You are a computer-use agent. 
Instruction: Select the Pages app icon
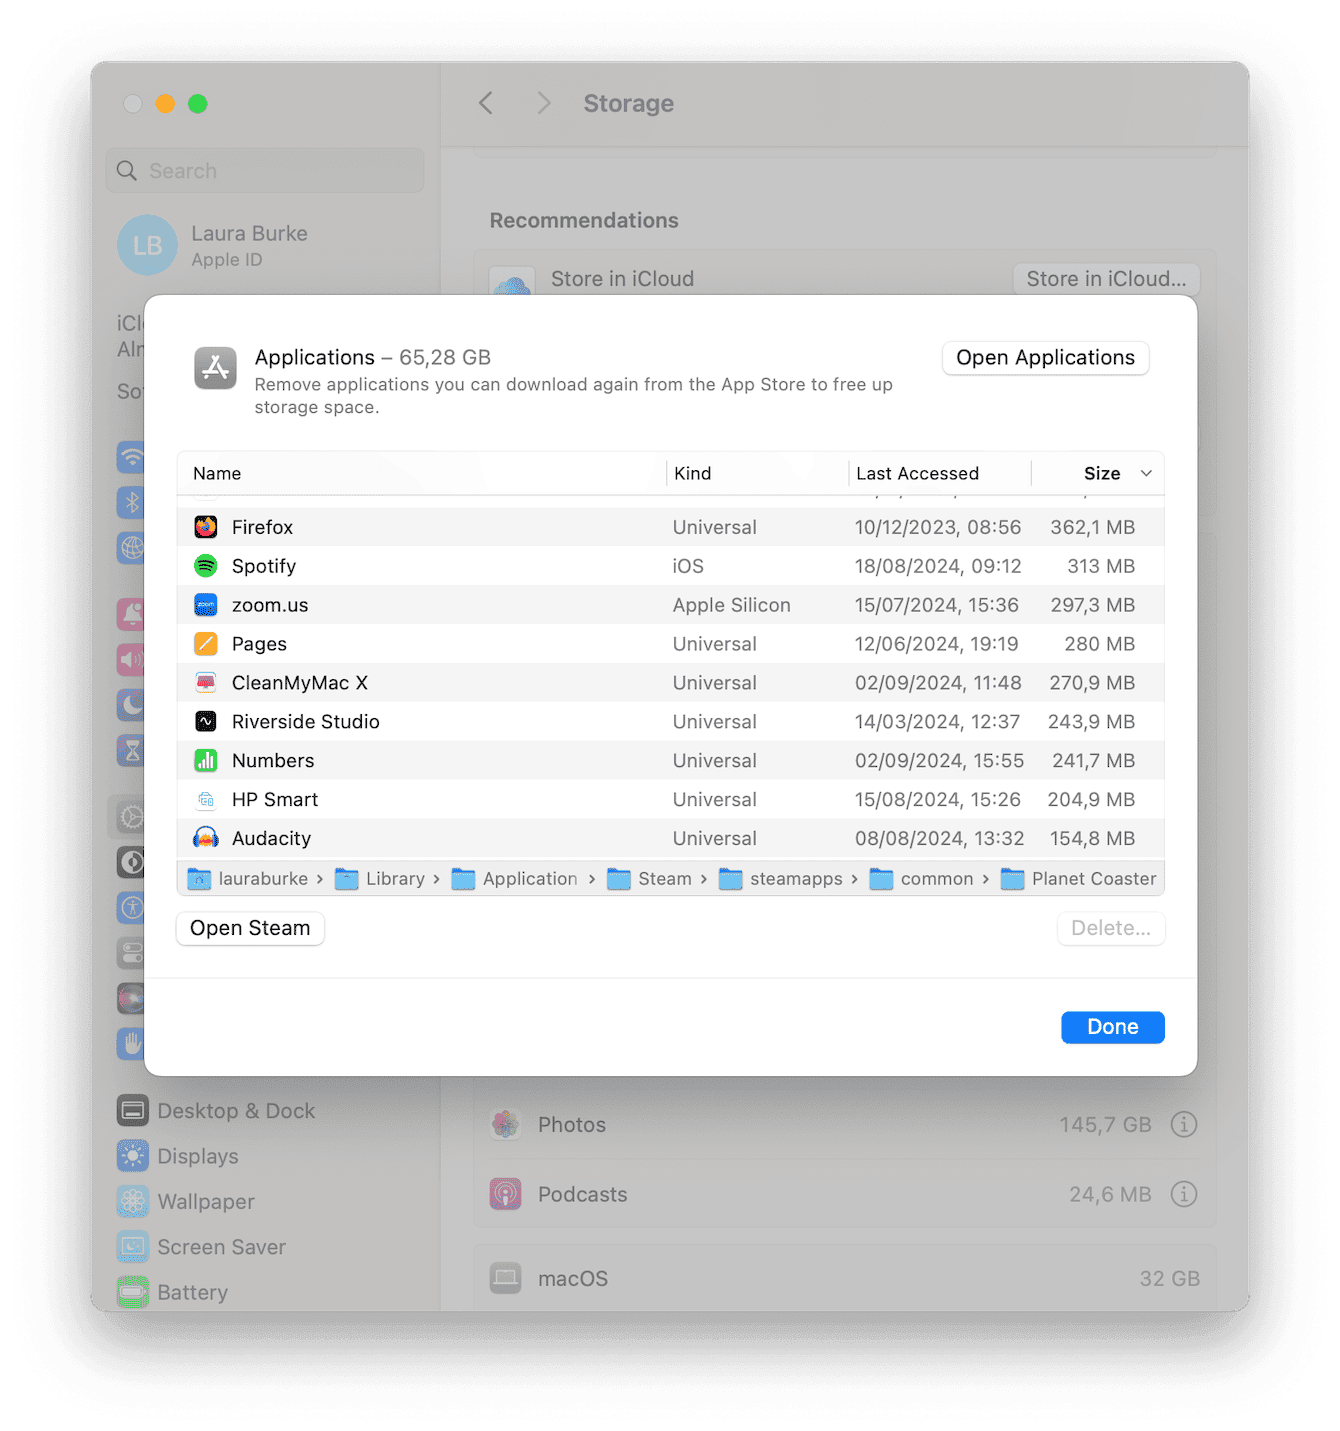click(205, 643)
